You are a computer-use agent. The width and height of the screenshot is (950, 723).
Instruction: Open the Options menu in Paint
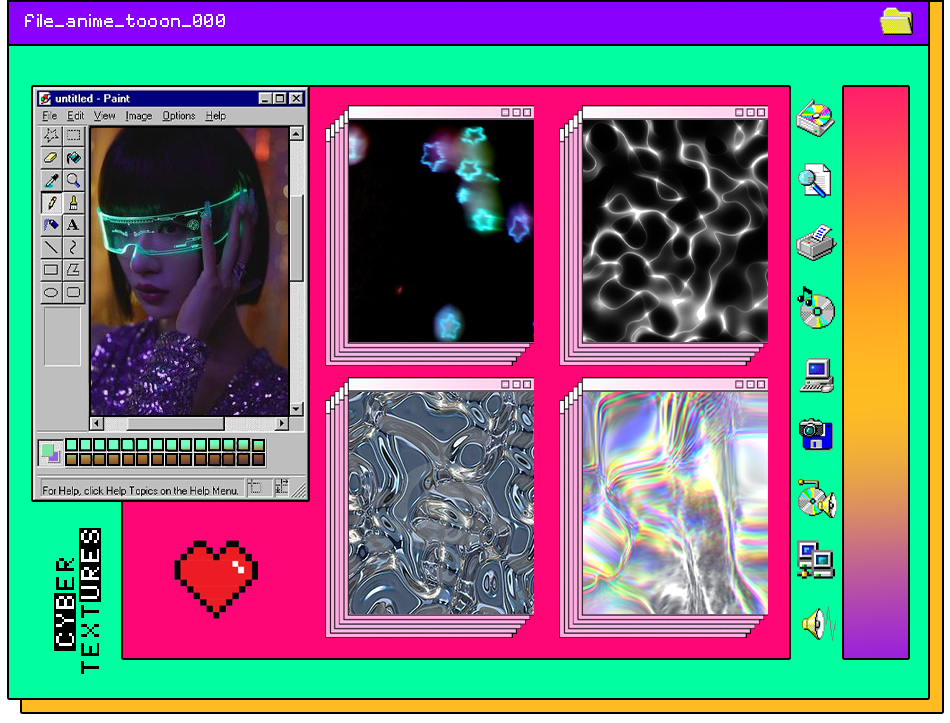click(x=179, y=116)
